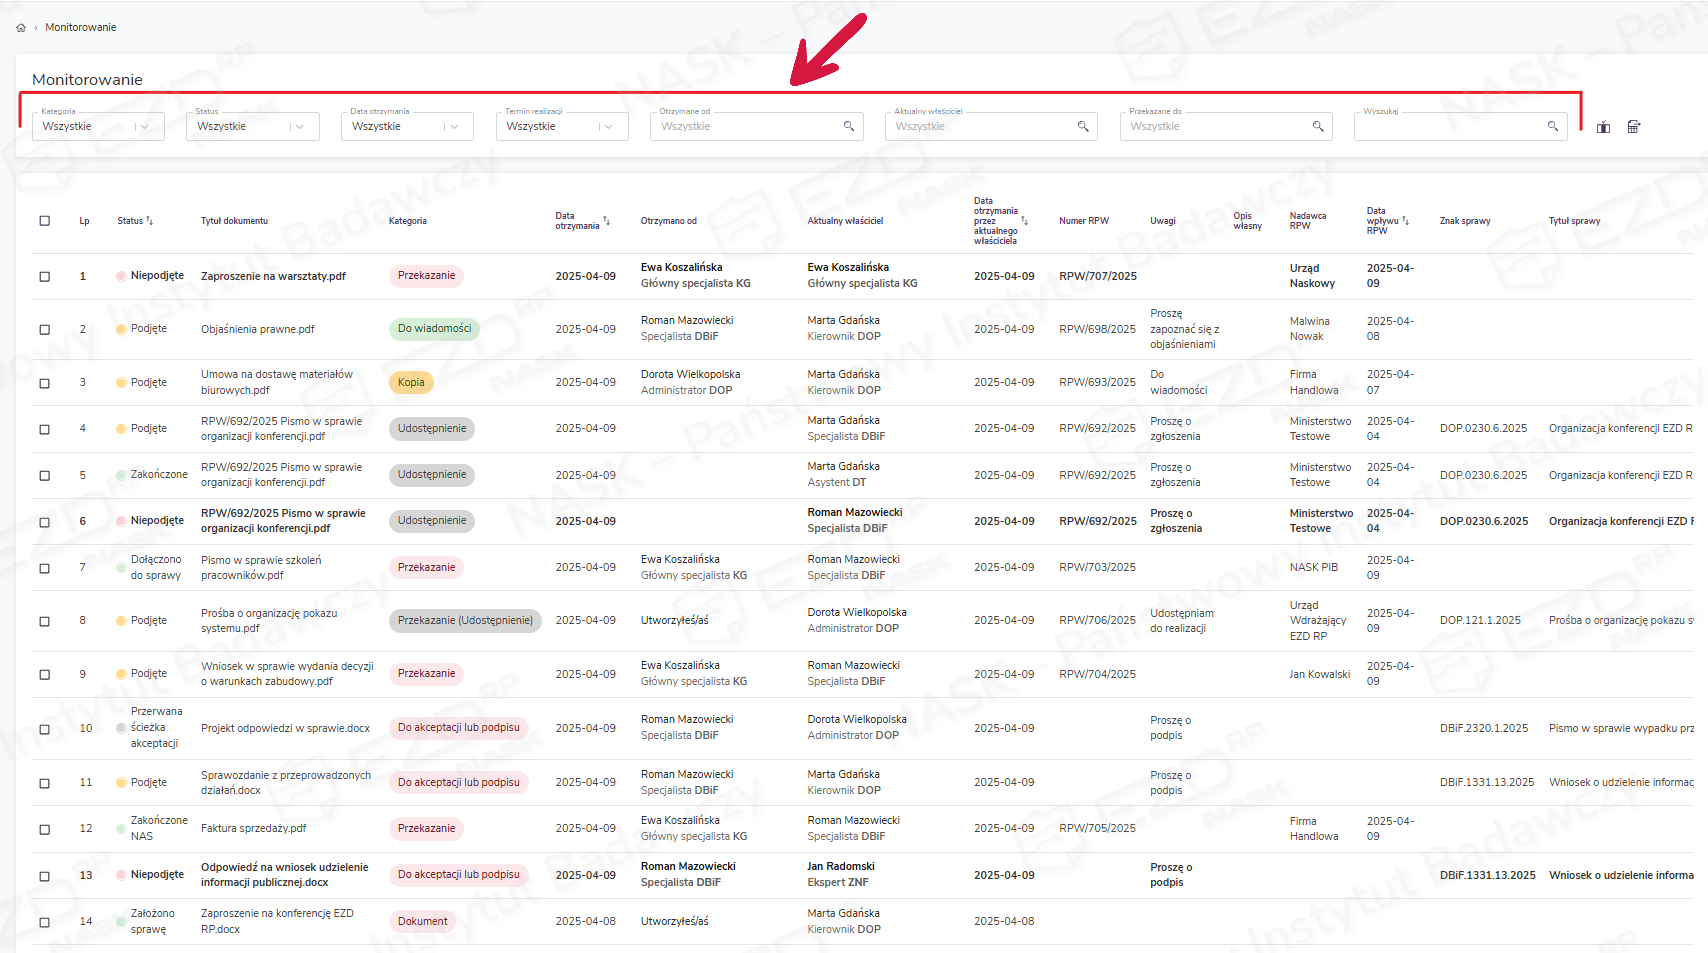Click the rightmost icon after the filters
The width and height of the screenshot is (1708, 953).
point(1633,127)
